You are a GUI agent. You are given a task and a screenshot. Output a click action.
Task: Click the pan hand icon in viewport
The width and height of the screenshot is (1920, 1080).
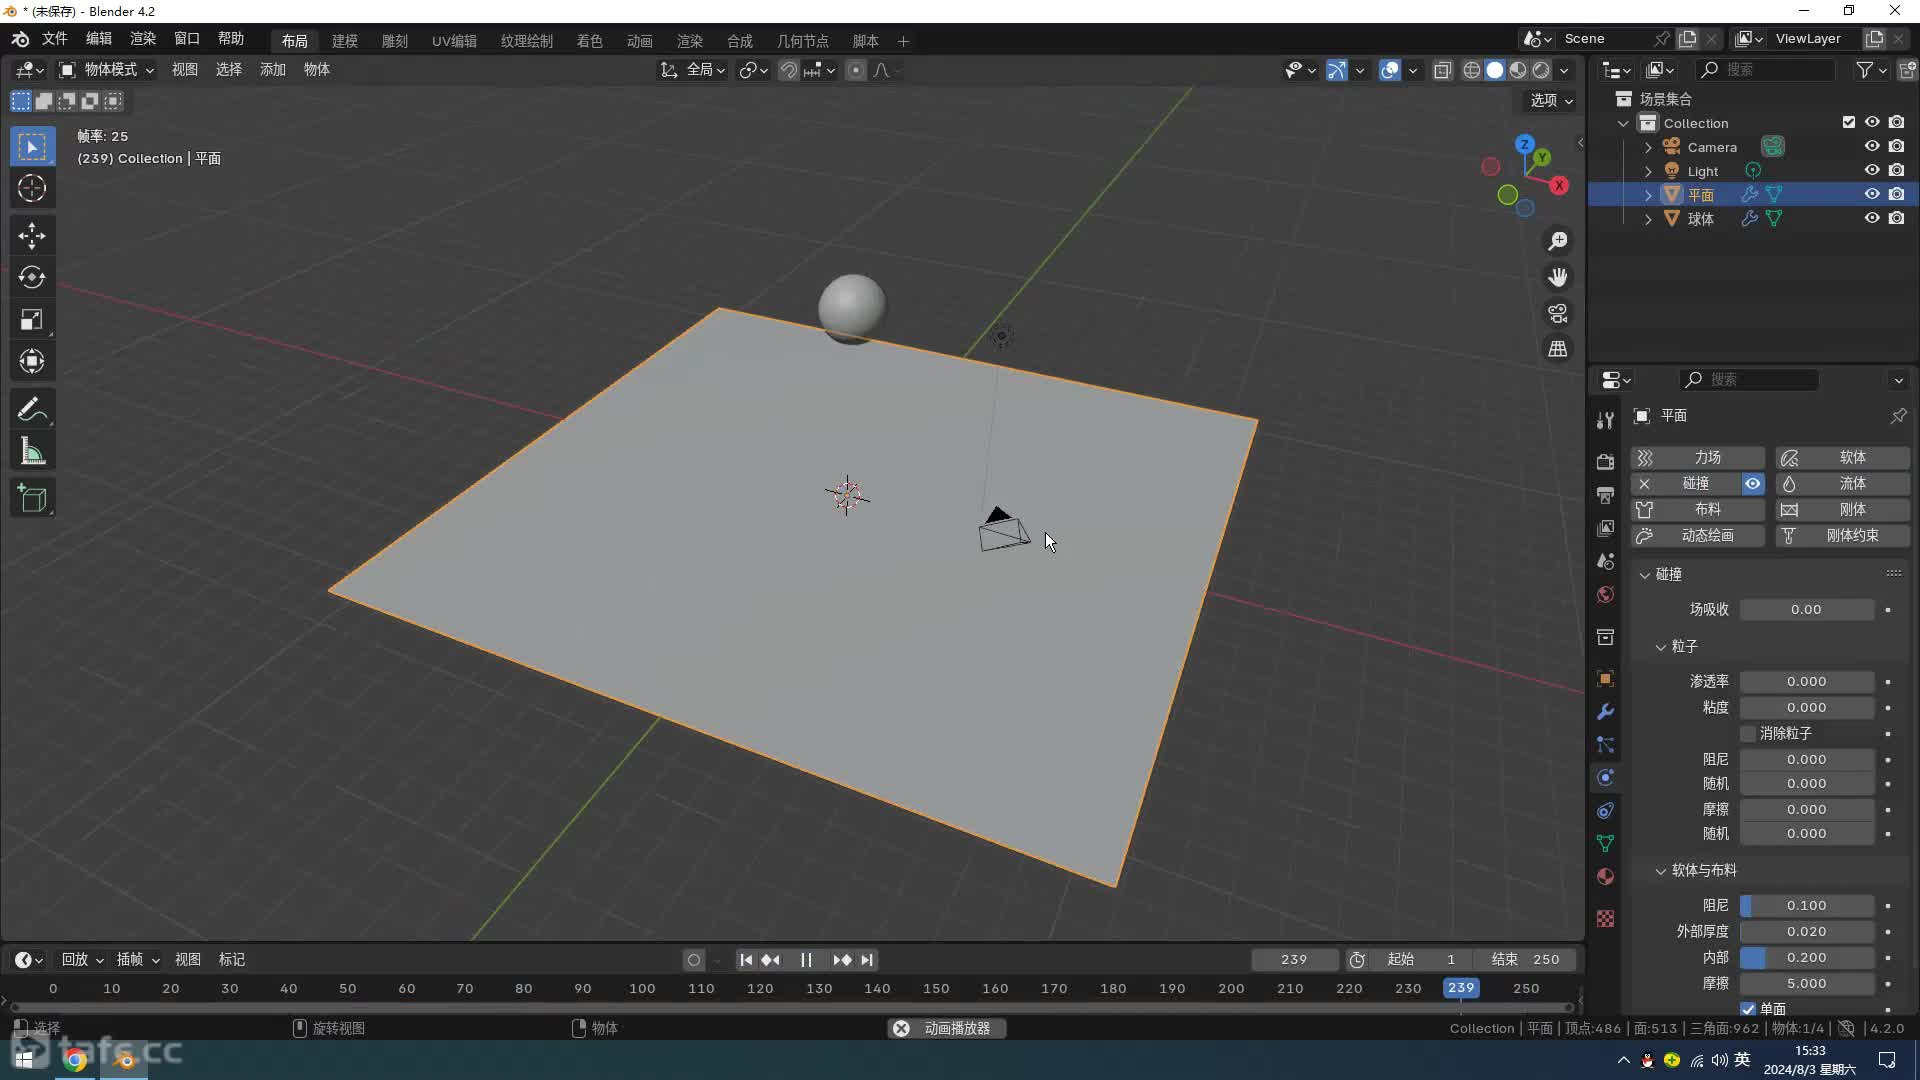(1558, 277)
